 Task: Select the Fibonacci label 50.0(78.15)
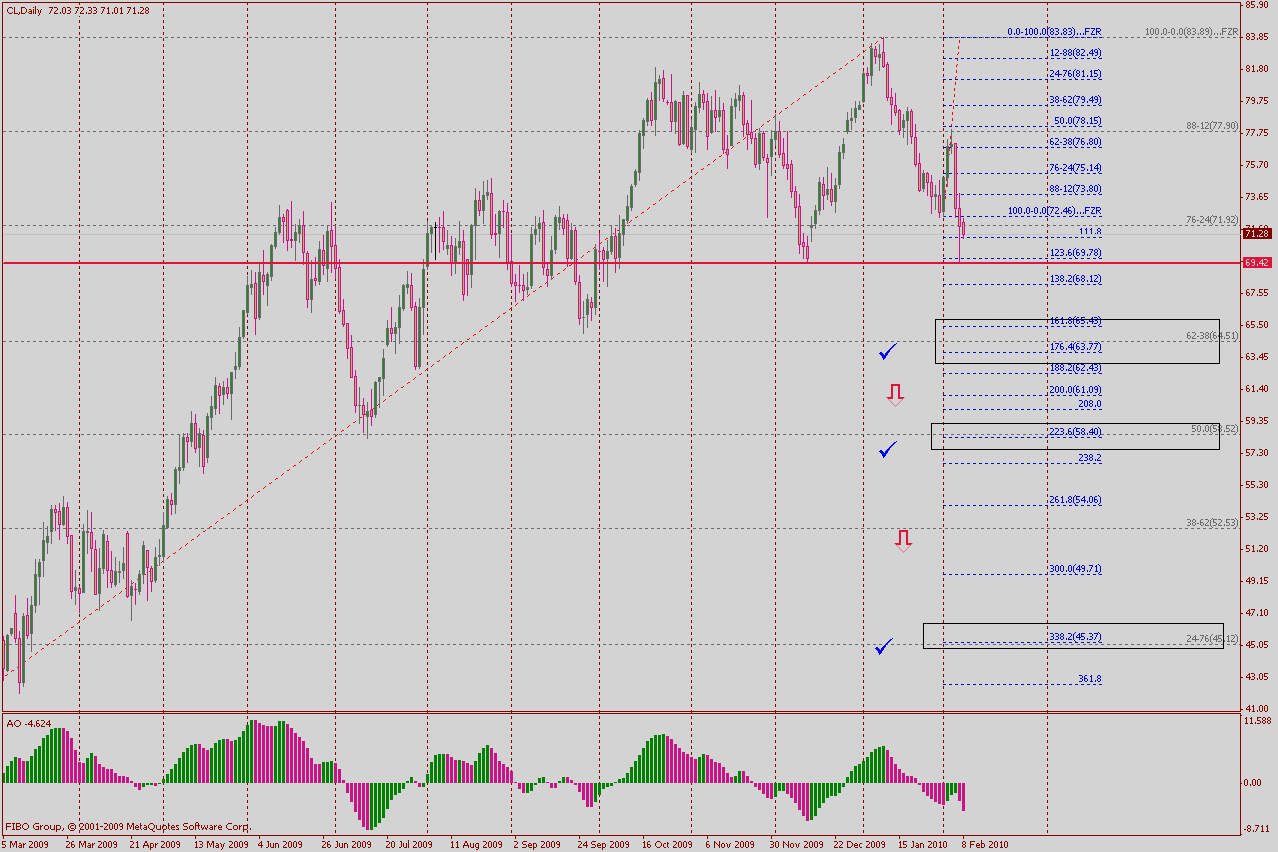(1078, 121)
